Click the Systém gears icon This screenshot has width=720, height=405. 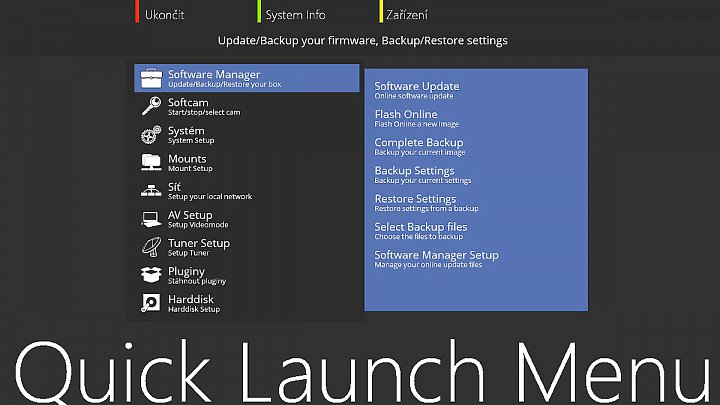[151, 134]
